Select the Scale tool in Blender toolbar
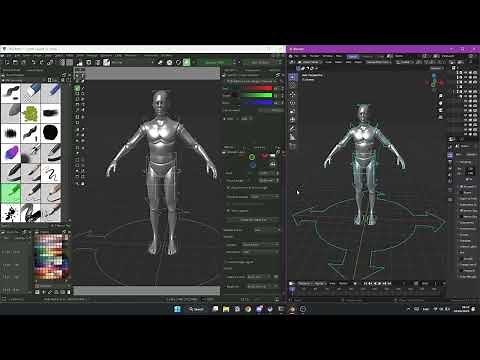The width and height of the screenshot is (480, 360). click(293, 111)
